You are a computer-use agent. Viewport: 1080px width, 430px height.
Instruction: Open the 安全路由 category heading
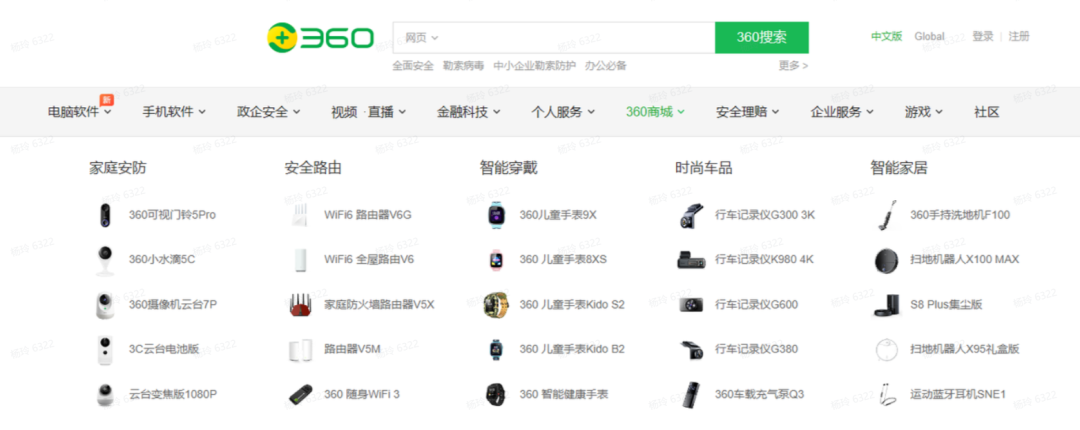coord(313,167)
